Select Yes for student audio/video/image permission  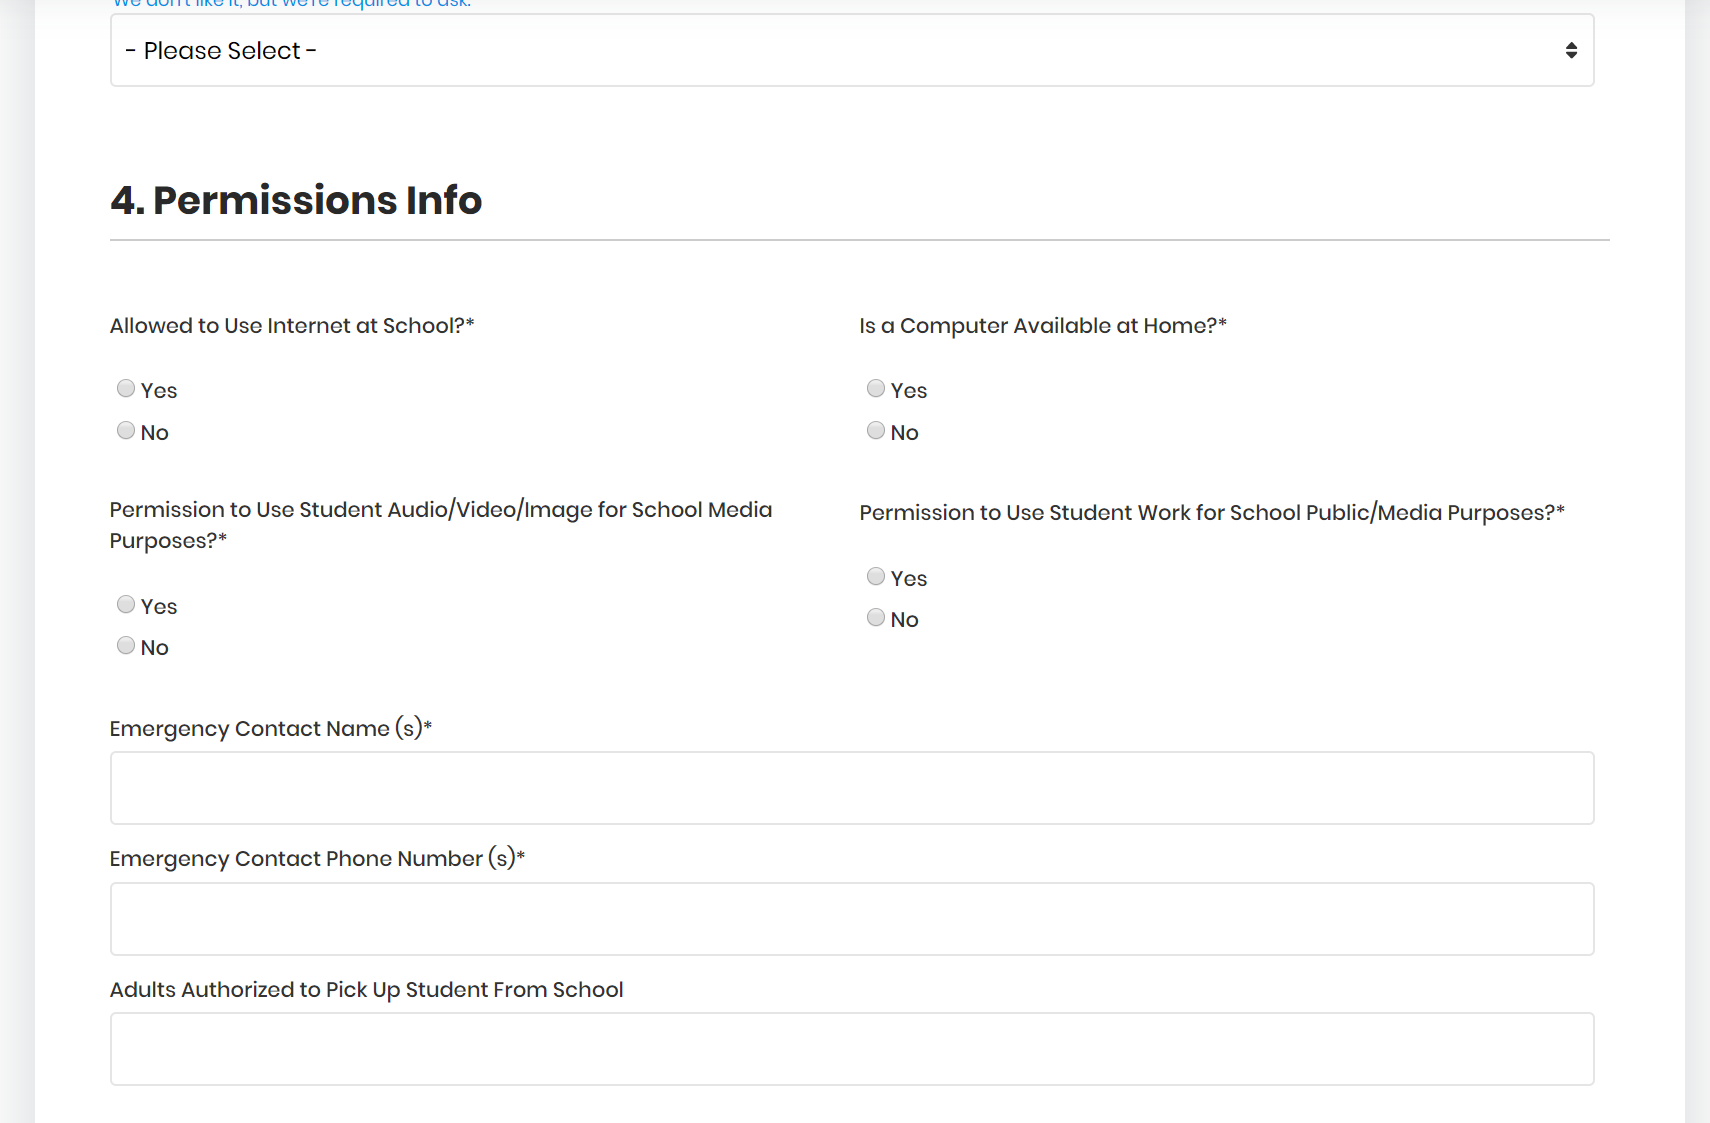point(126,604)
